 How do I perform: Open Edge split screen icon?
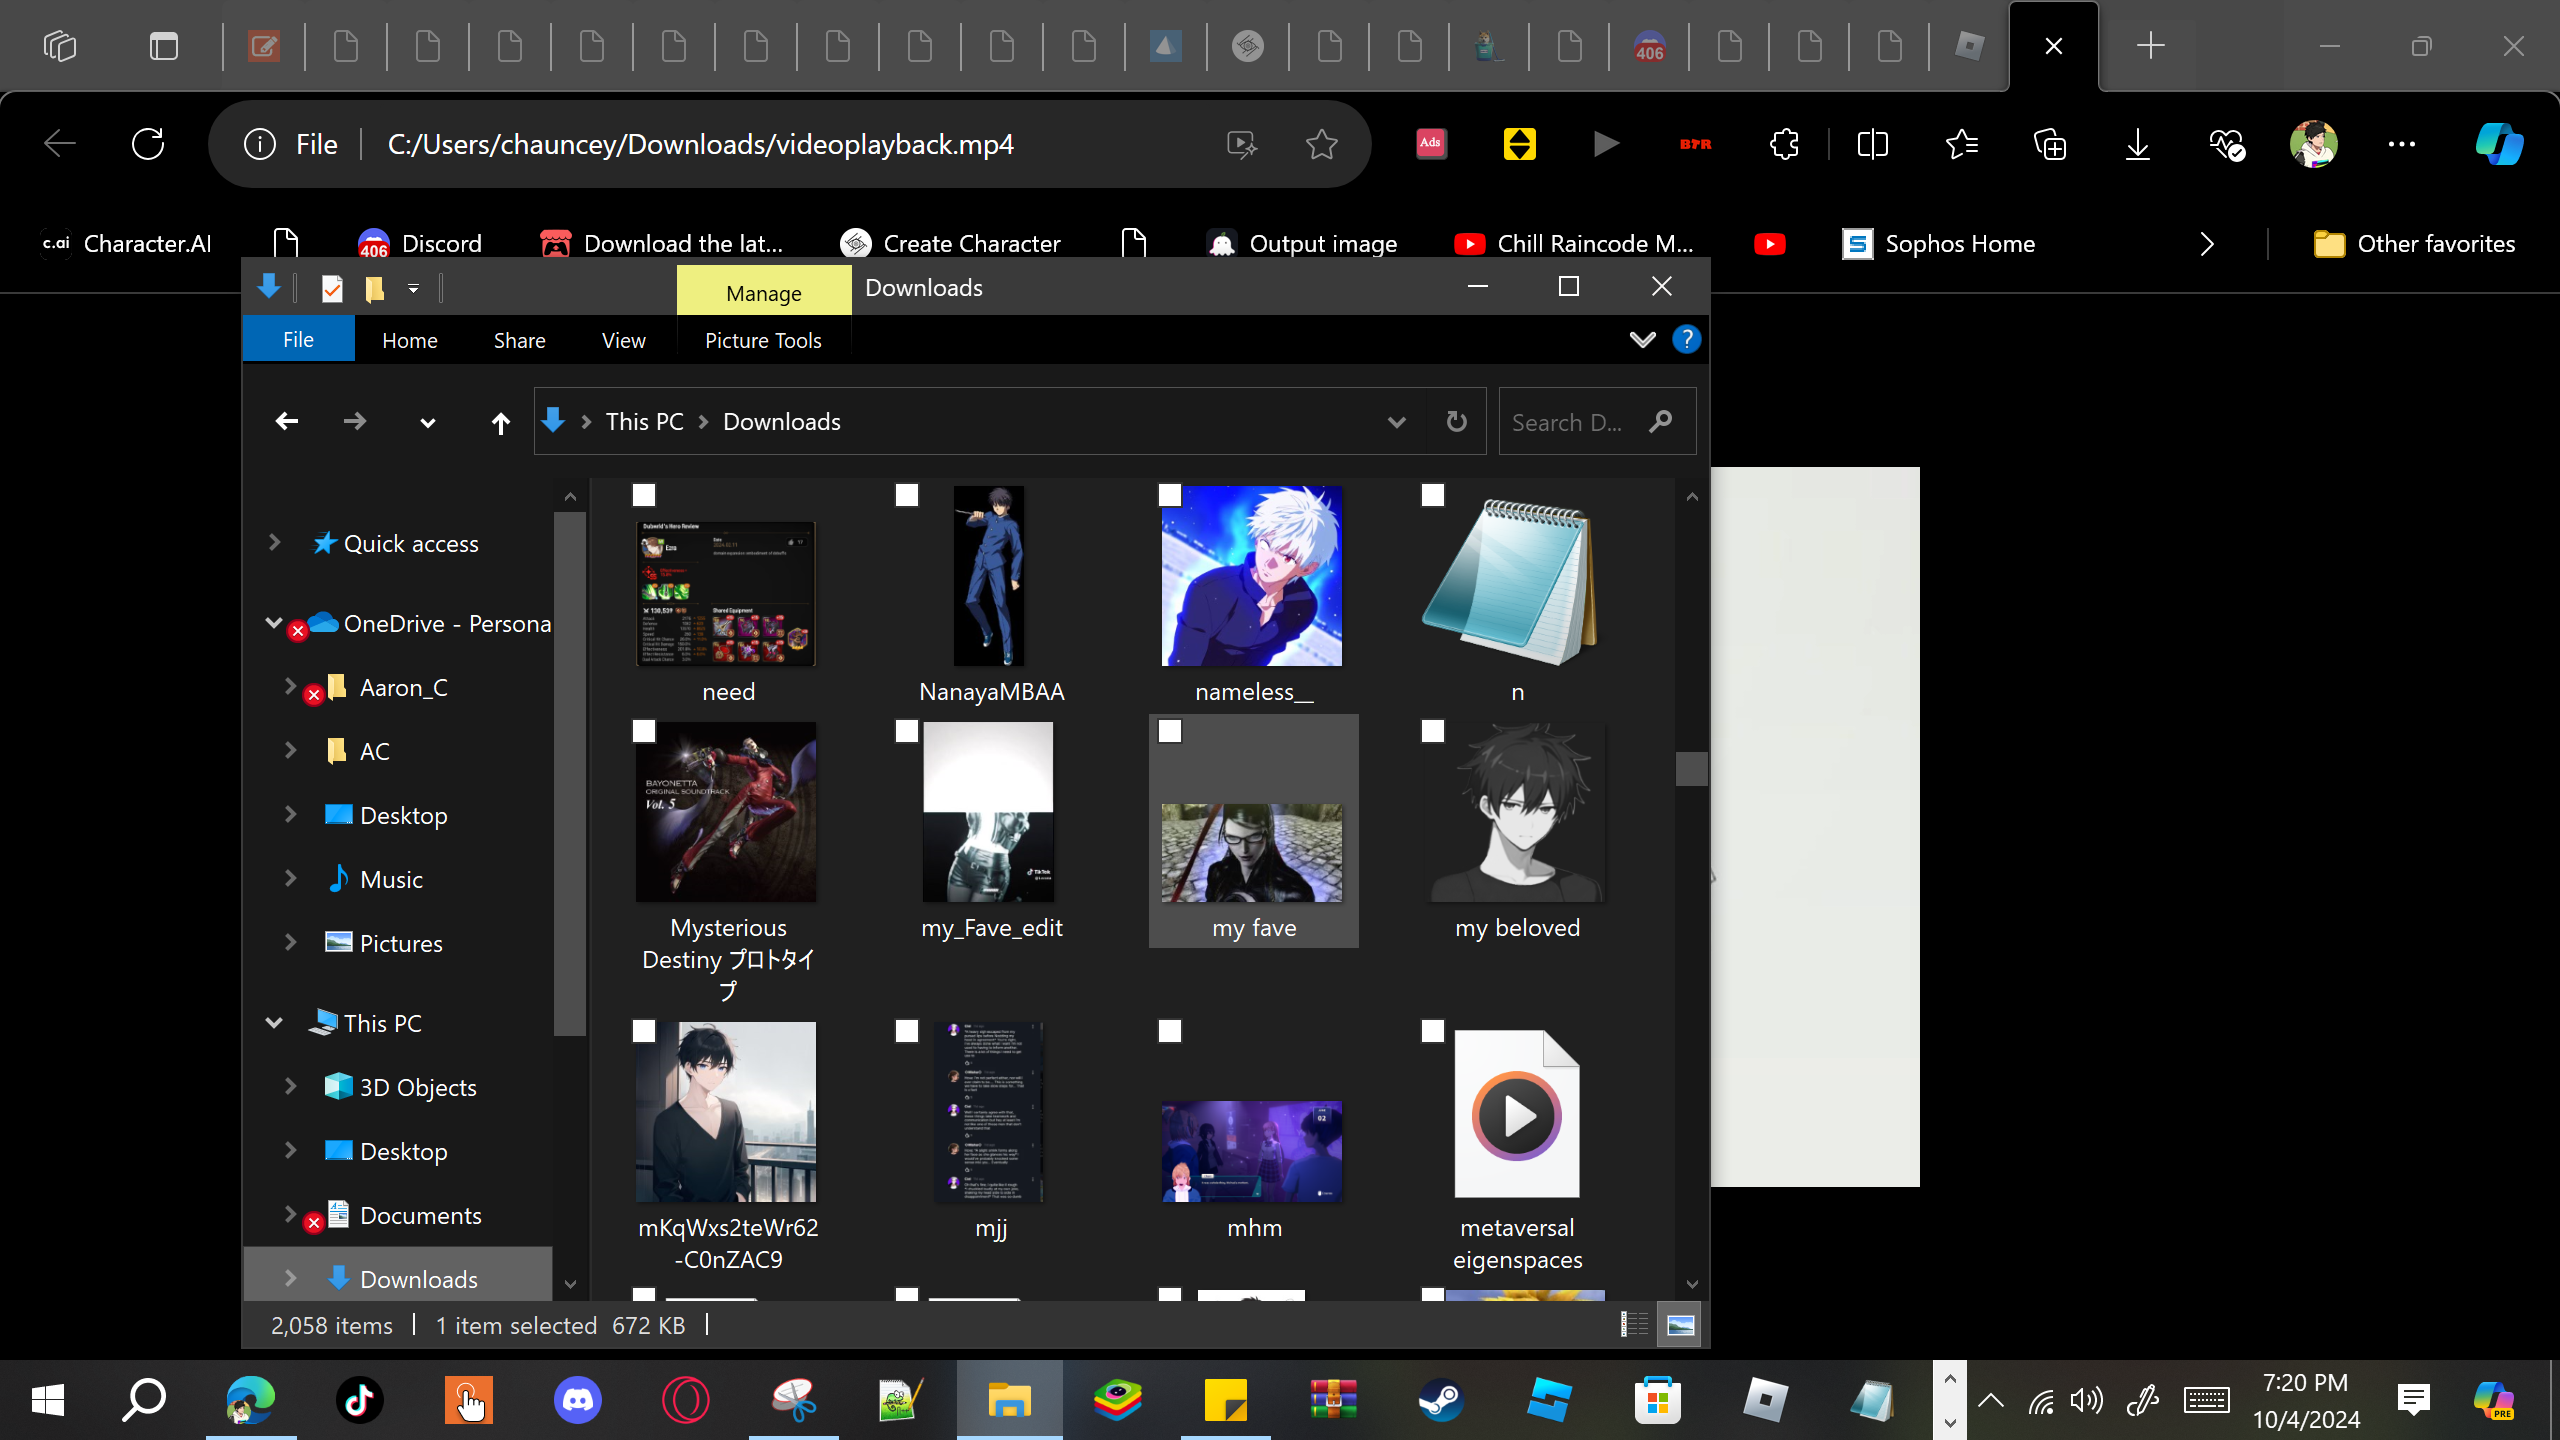click(x=1872, y=144)
